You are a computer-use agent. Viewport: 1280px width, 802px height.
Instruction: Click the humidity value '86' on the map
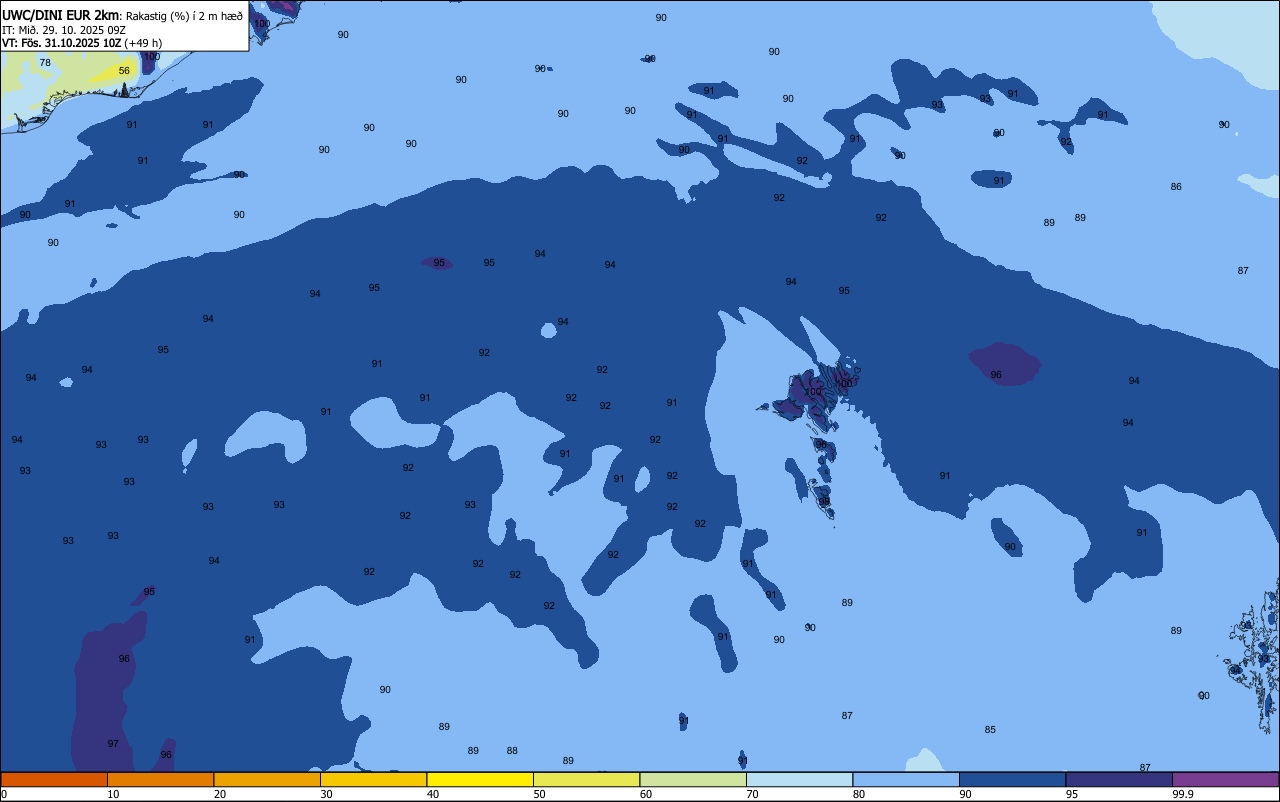click(1176, 187)
